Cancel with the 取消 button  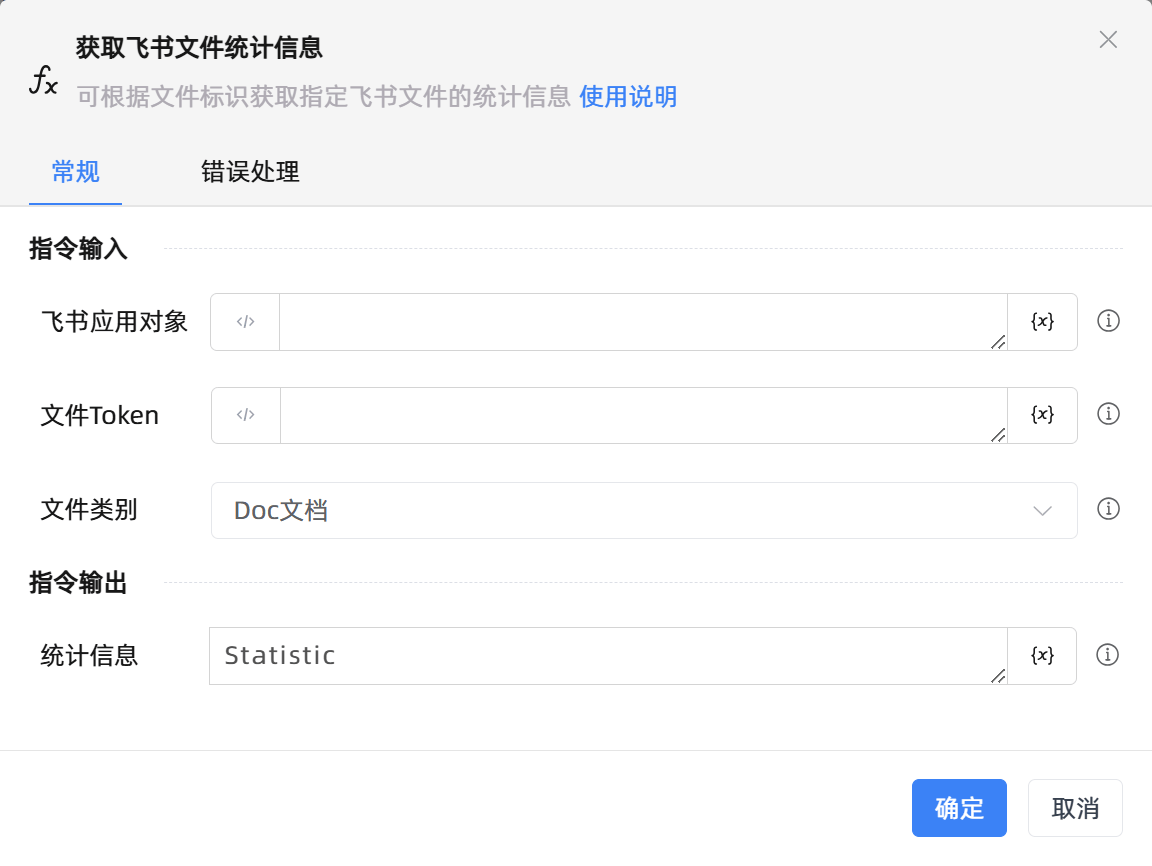click(1075, 808)
